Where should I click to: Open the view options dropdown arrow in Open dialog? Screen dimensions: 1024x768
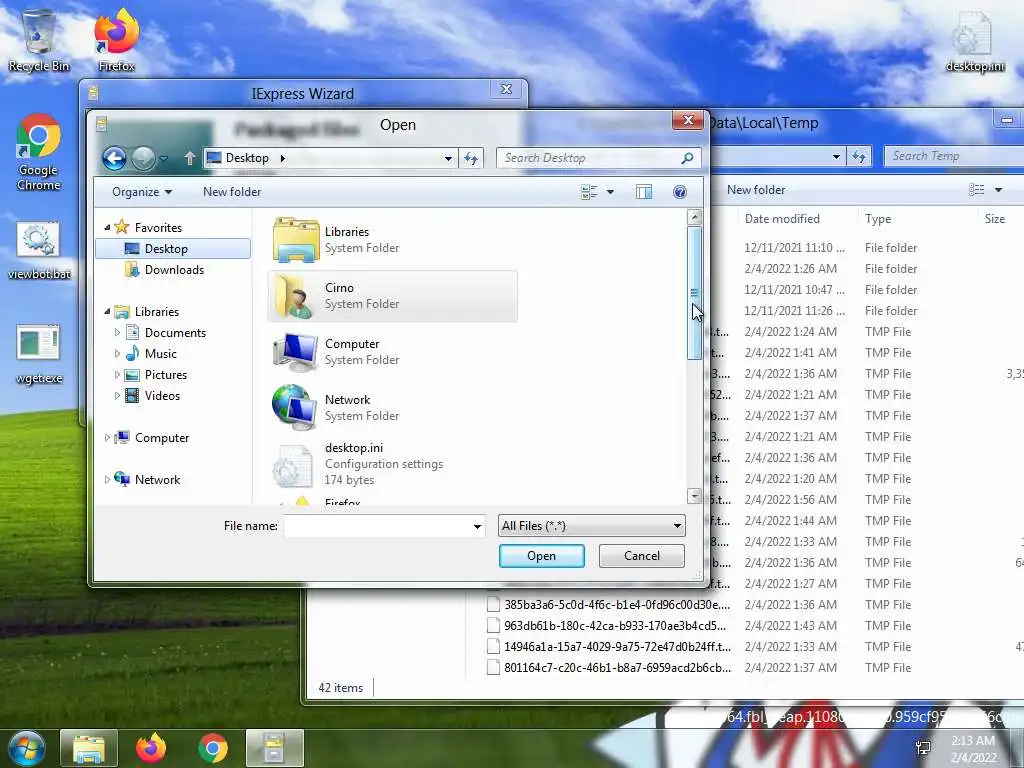pyautogui.click(x=610, y=192)
